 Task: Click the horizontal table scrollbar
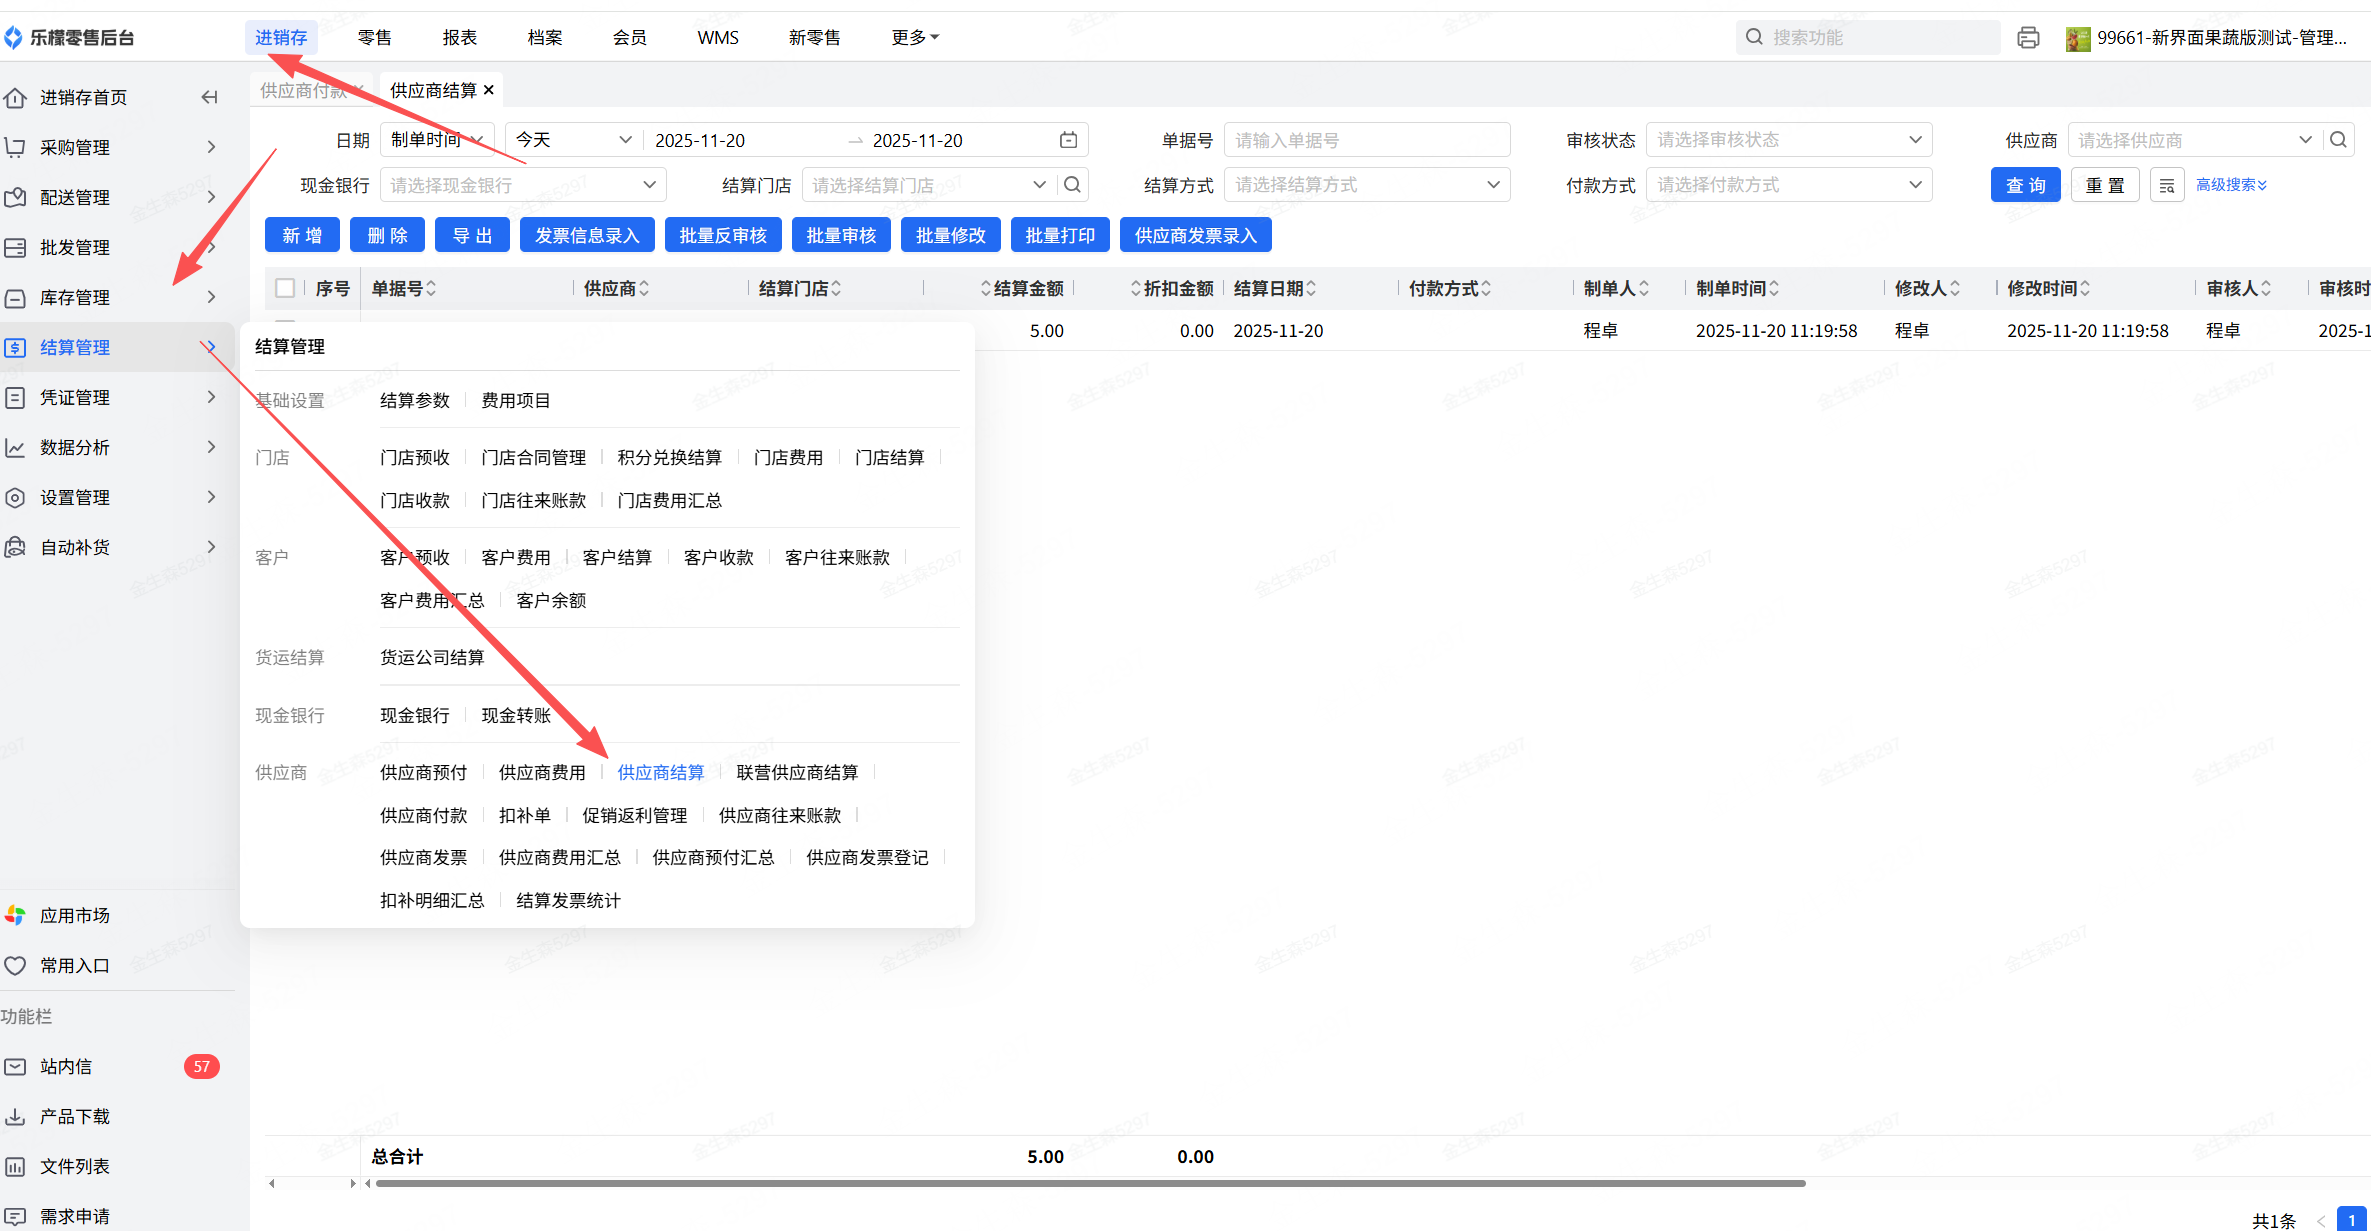click(x=1090, y=1183)
